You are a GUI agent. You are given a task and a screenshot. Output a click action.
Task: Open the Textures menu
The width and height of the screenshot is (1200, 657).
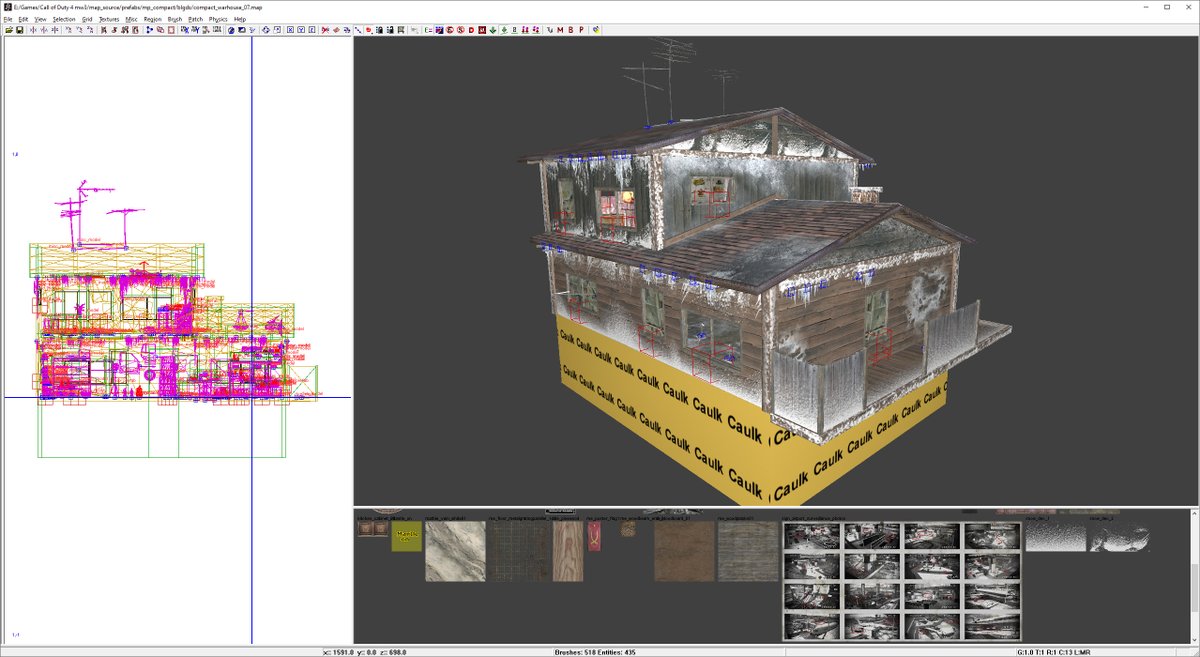(109, 19)
